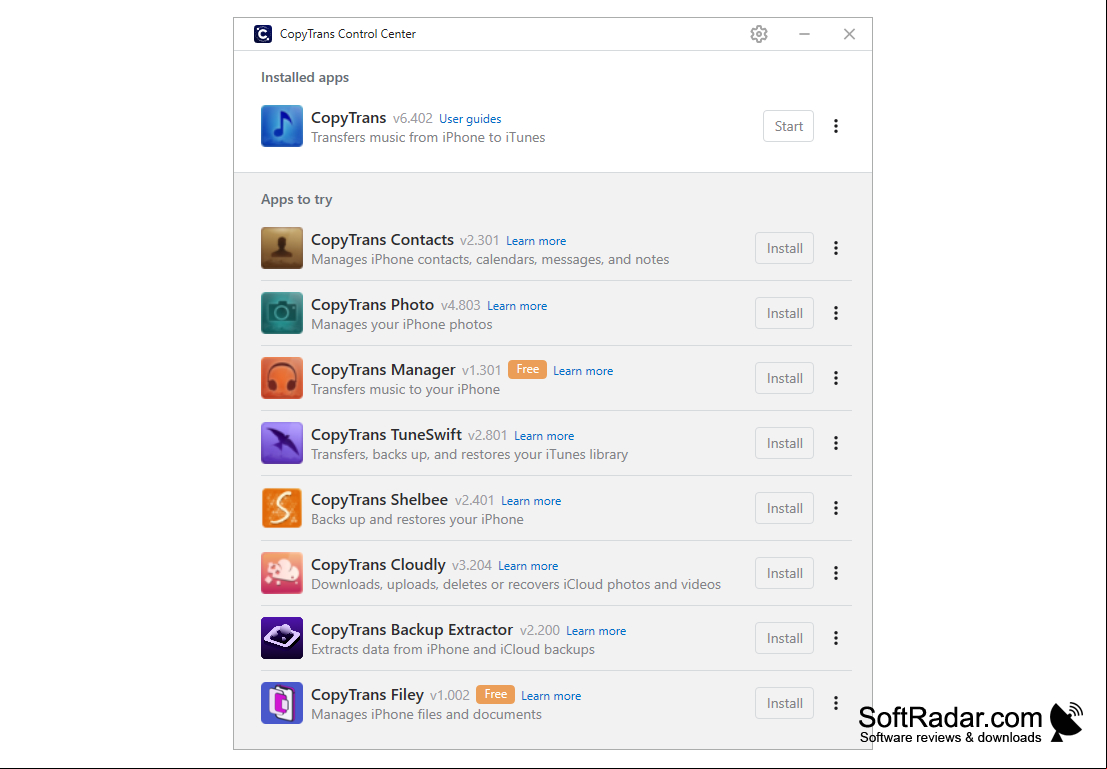This screenshot has width=1107, height=769.
Task: Open the CopyTrans User guides link
Action: point(470,119)
